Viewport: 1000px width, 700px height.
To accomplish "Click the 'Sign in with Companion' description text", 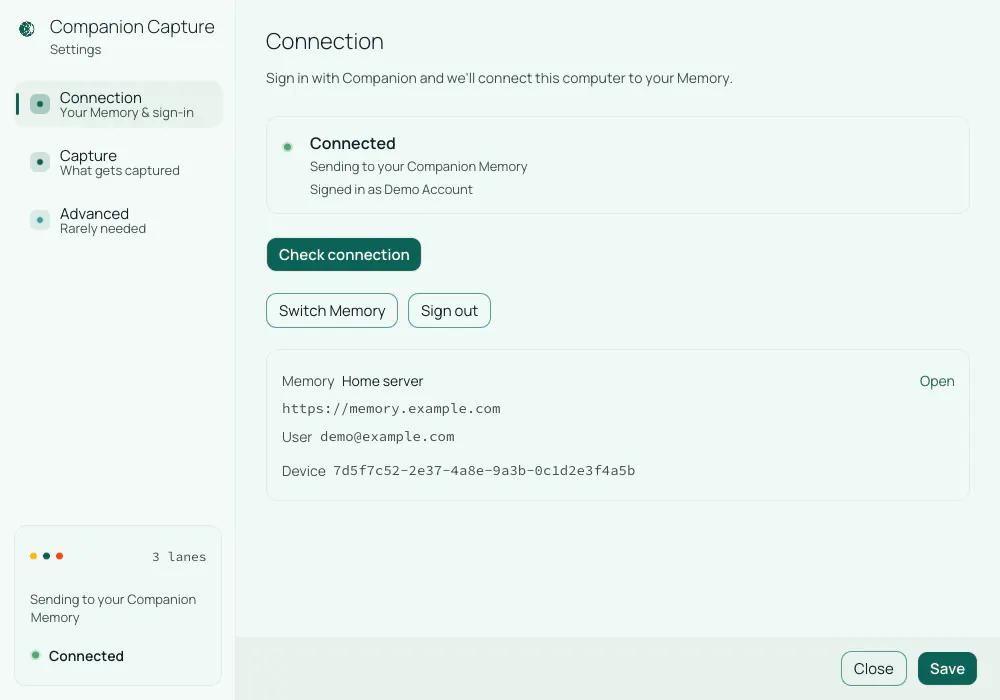I will pos(499,78).
